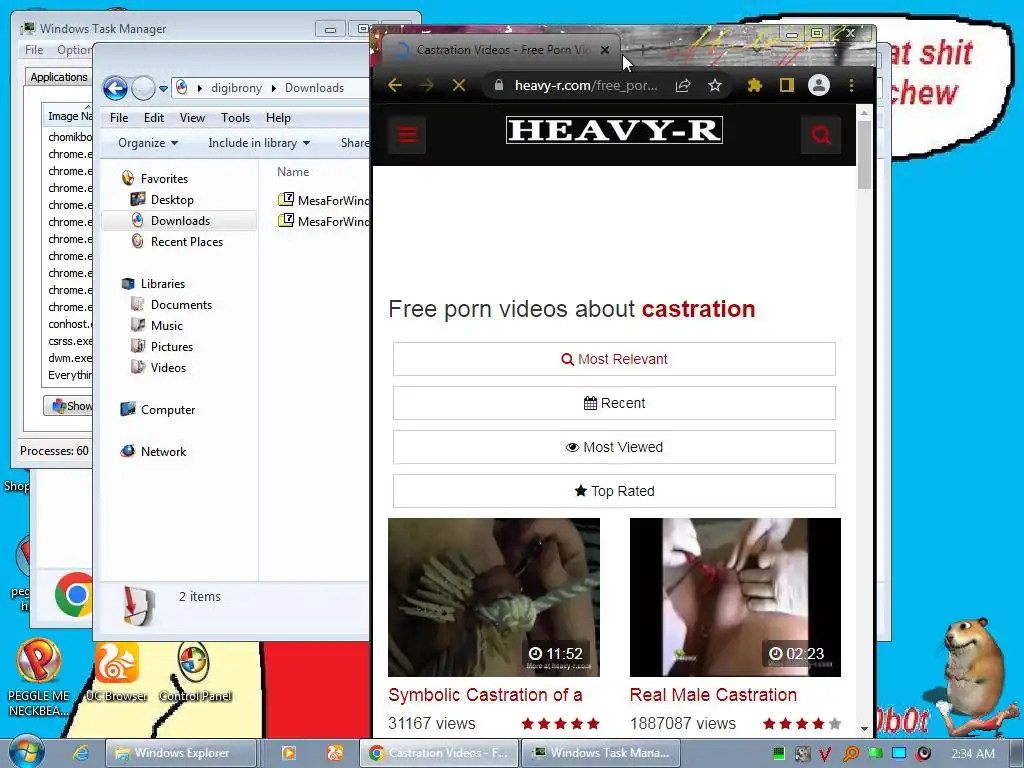Close the Castration Videos tab

click(x=605, y=50)
